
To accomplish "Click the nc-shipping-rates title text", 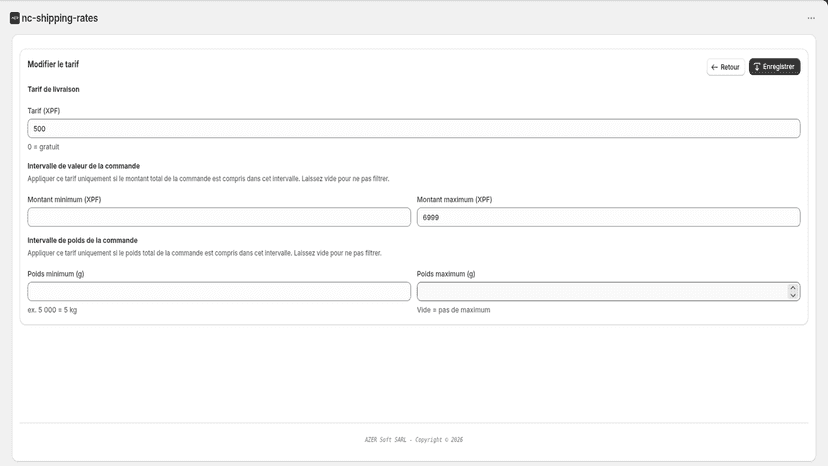I will [x=60, y=18].
